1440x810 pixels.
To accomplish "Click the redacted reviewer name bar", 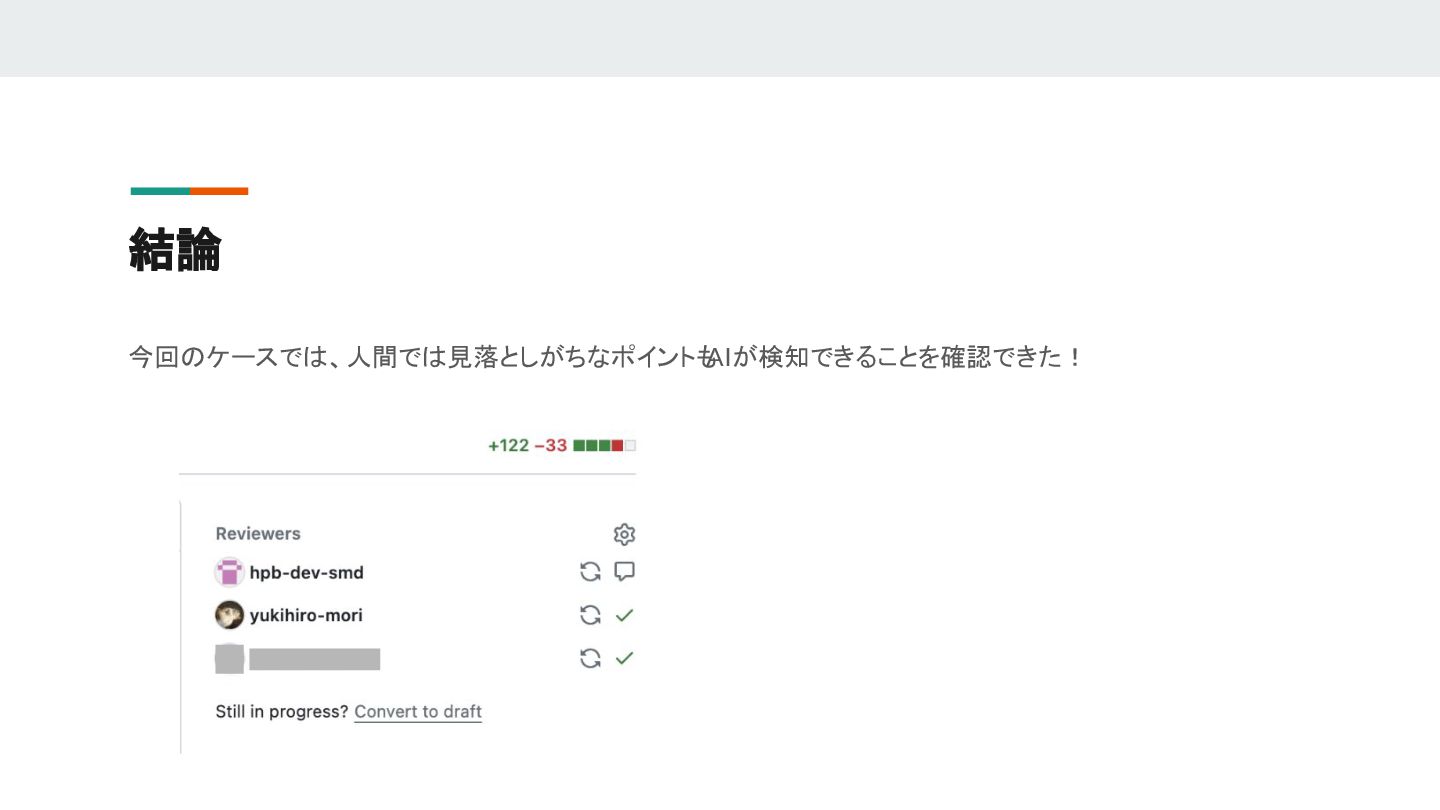I will (x=314, y=659).
